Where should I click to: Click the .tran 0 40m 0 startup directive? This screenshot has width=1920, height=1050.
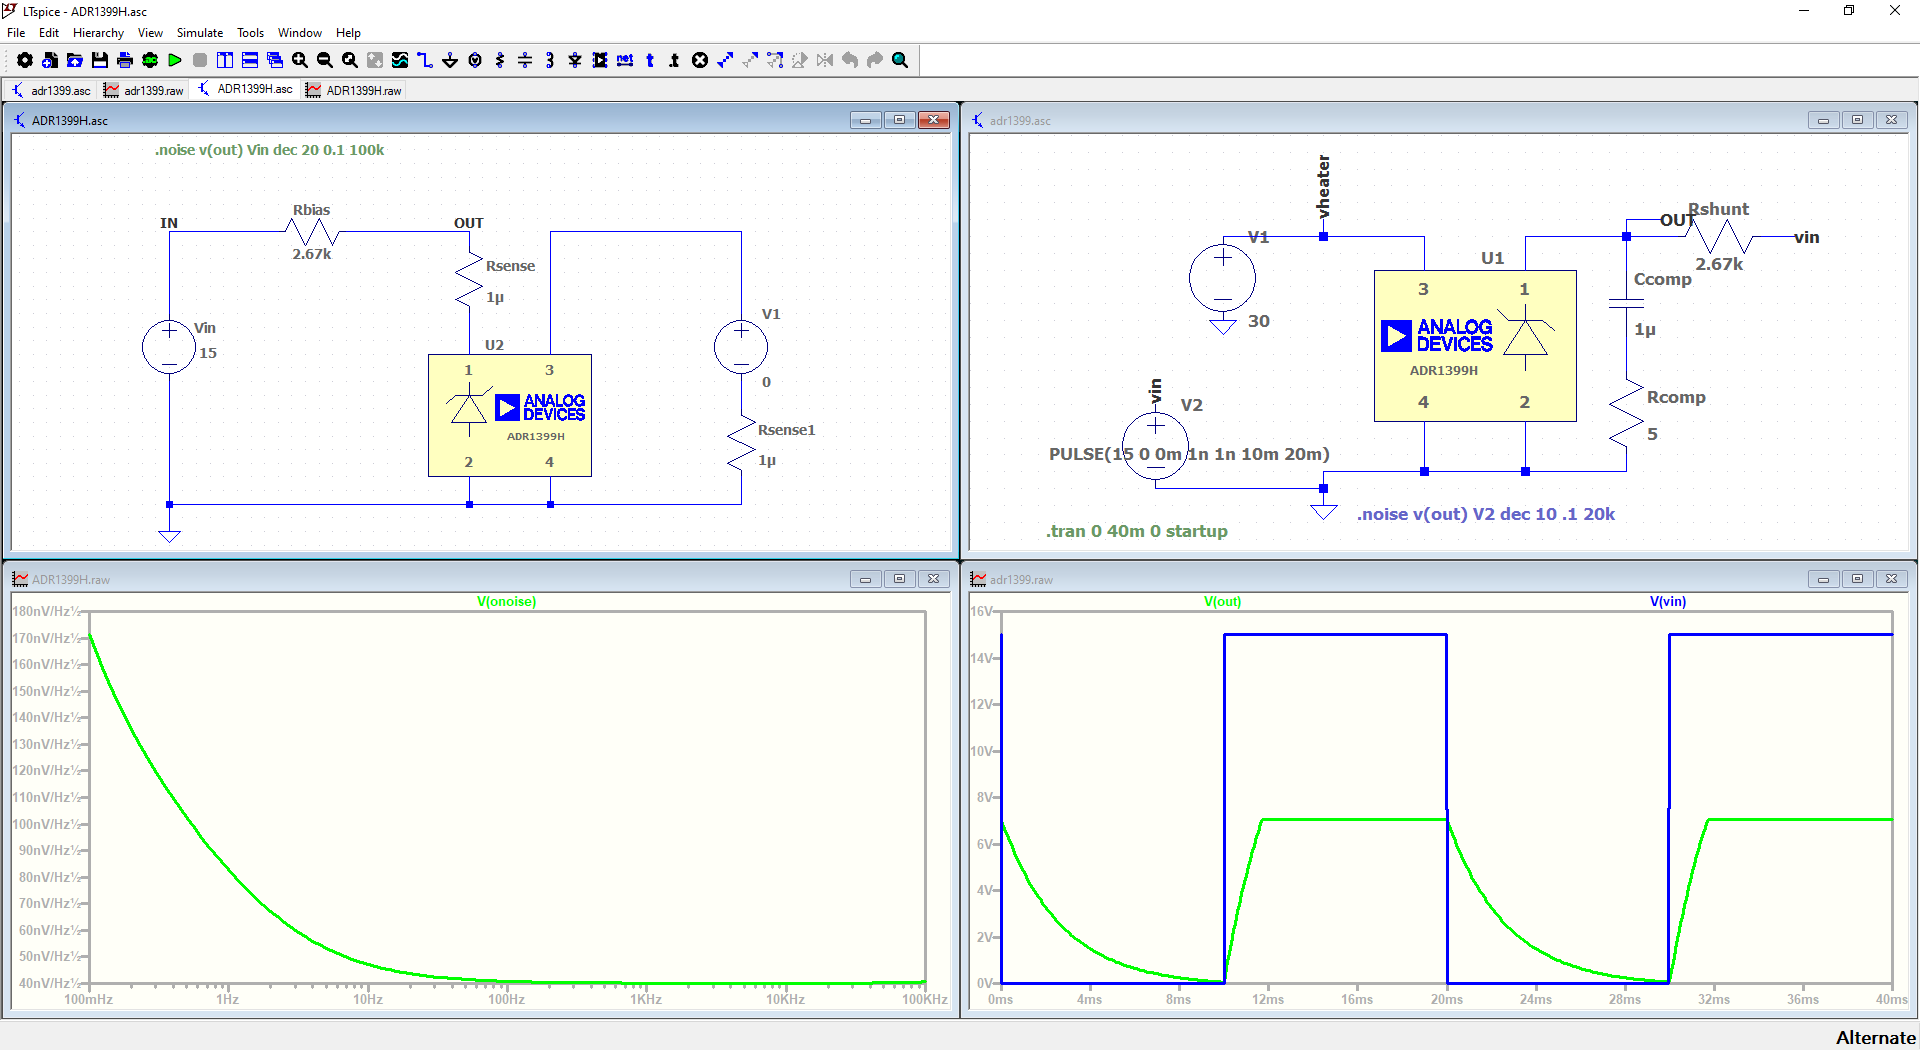pyautogui.click(x=1137, y=531)
